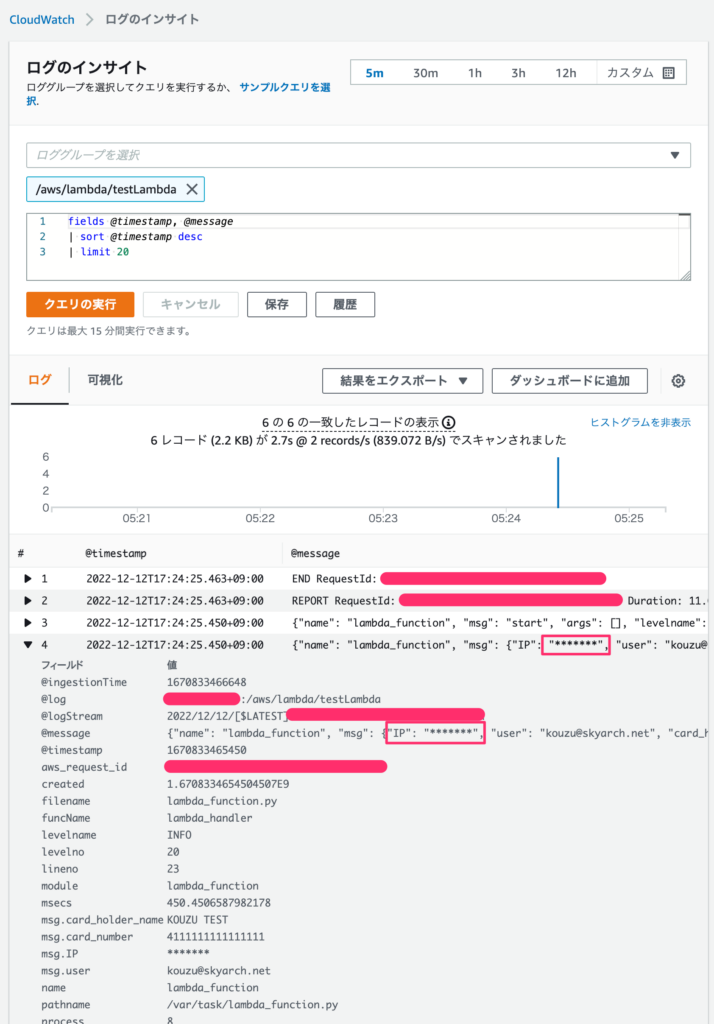Image resolution: width=714 pixels, height=1024 pixels.
Task: Click the END RequestId message text
Action: pos(334,579)
